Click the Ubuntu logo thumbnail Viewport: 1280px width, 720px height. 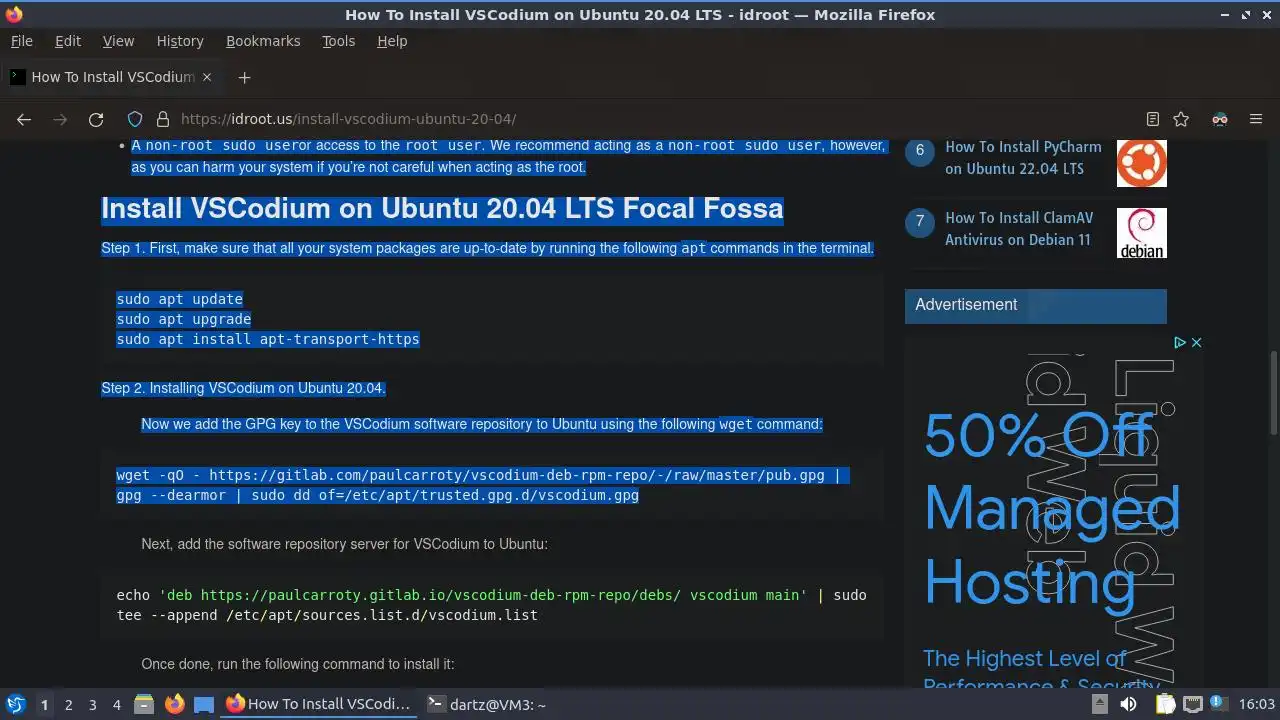tap(1141, 162)
